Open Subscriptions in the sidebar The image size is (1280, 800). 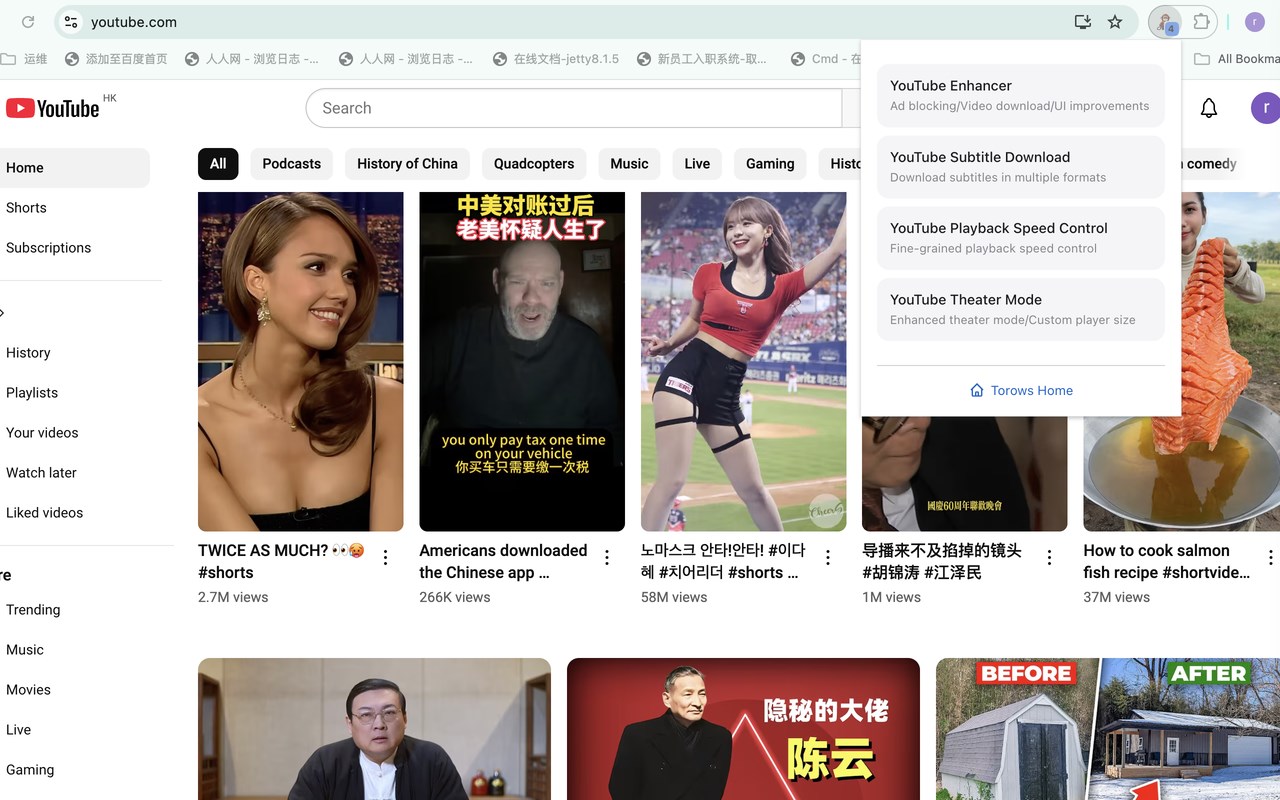(75, 248)
